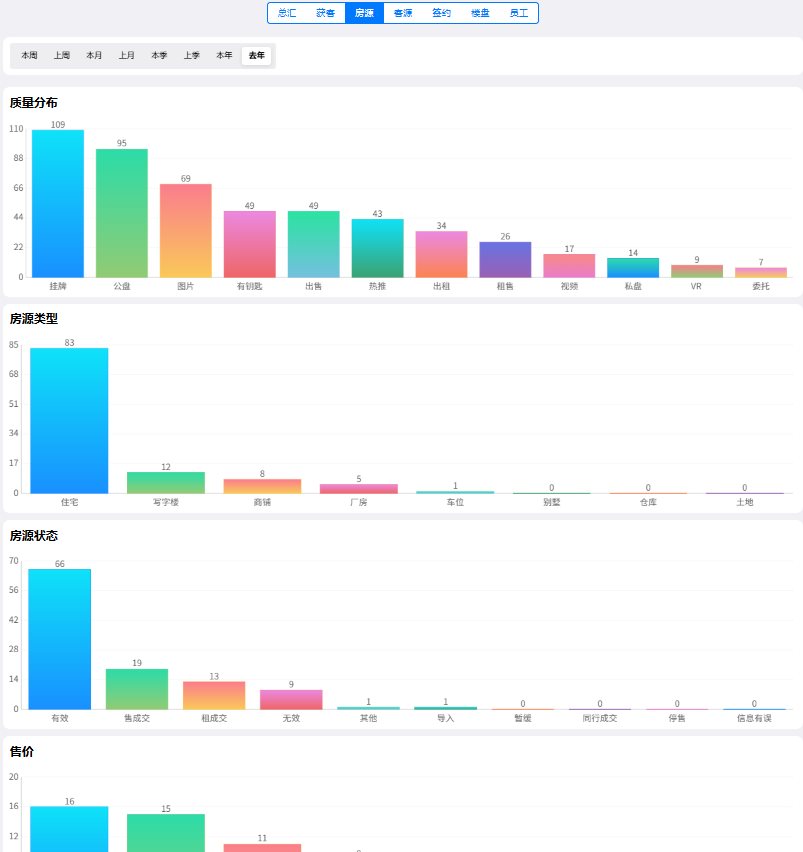Click the 出售 bar showing 49
803x852 pixels.
click(x=313, y=245)
